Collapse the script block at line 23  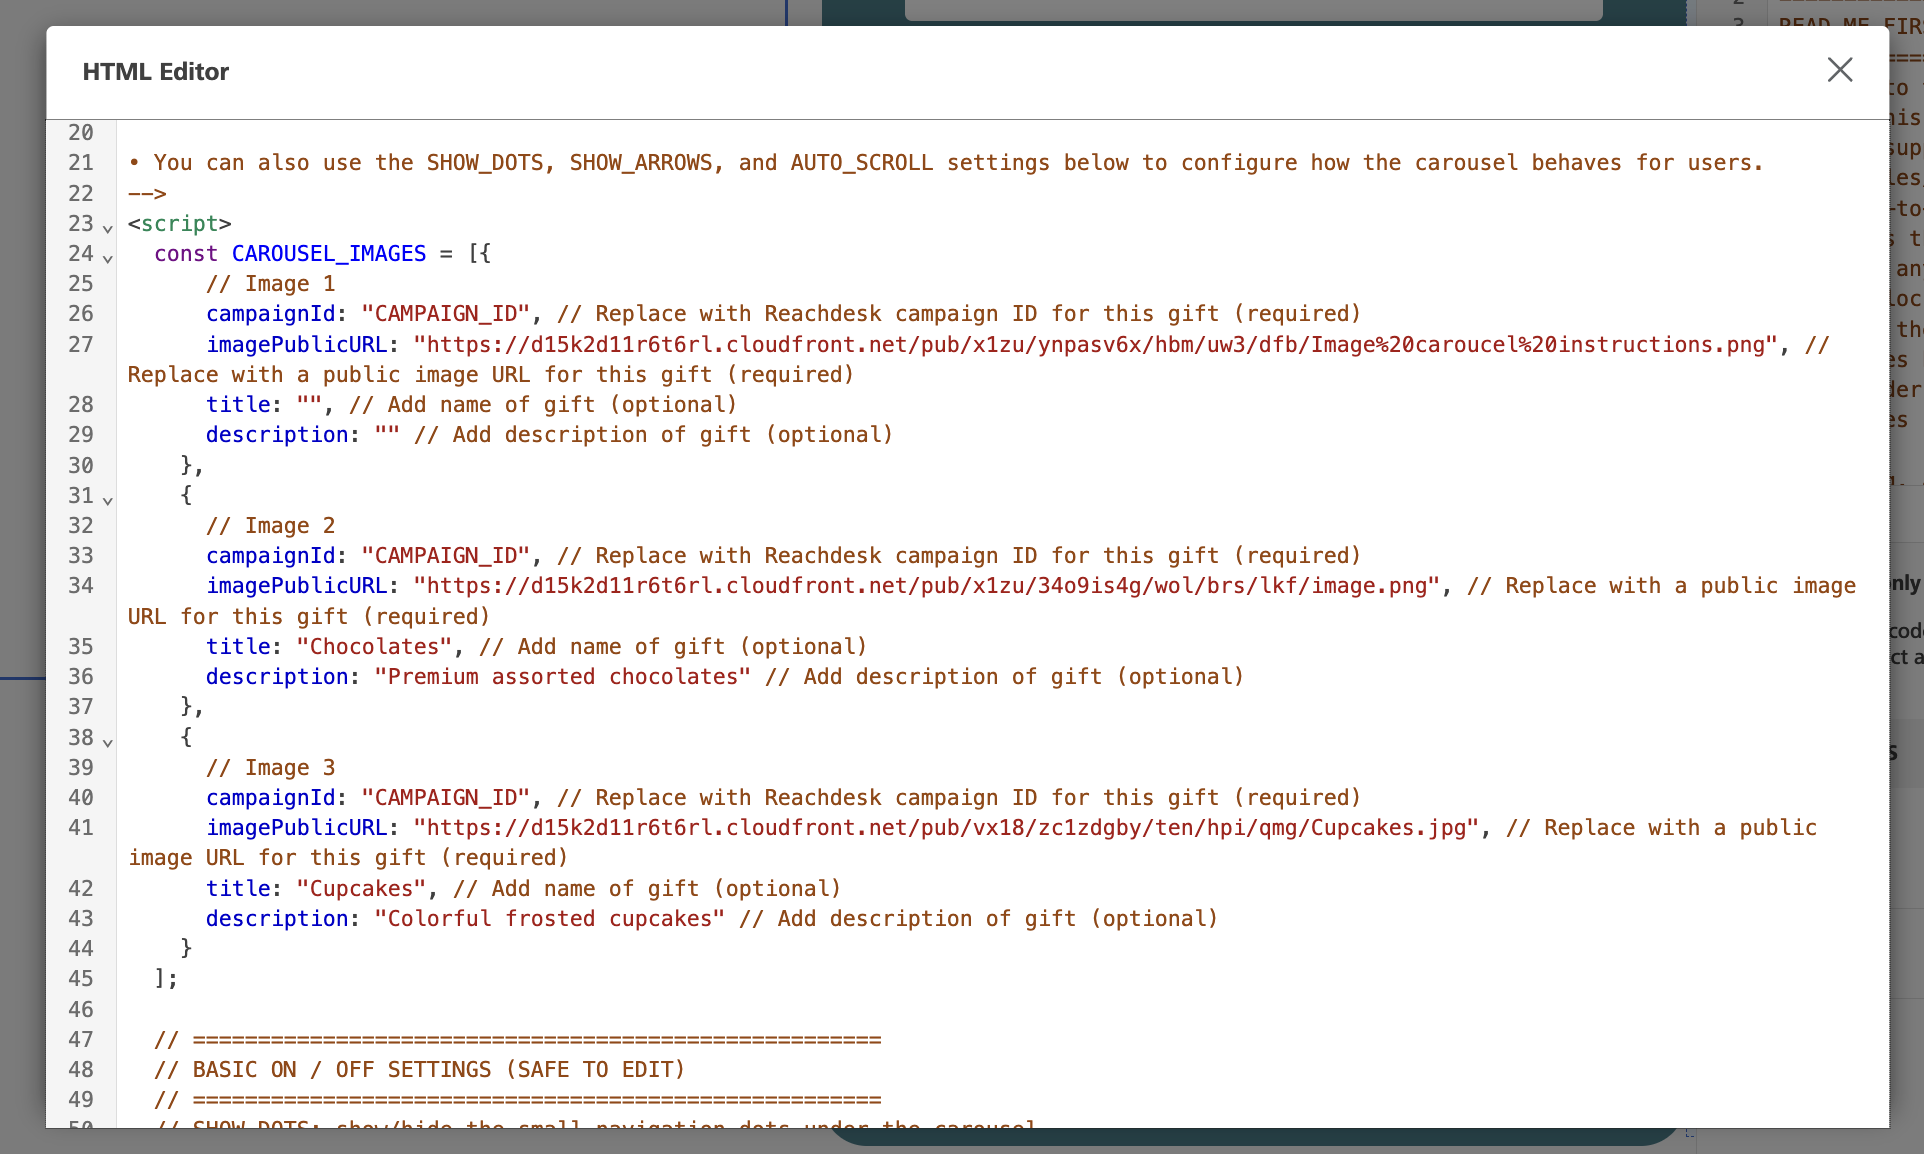tap(108, 228)
